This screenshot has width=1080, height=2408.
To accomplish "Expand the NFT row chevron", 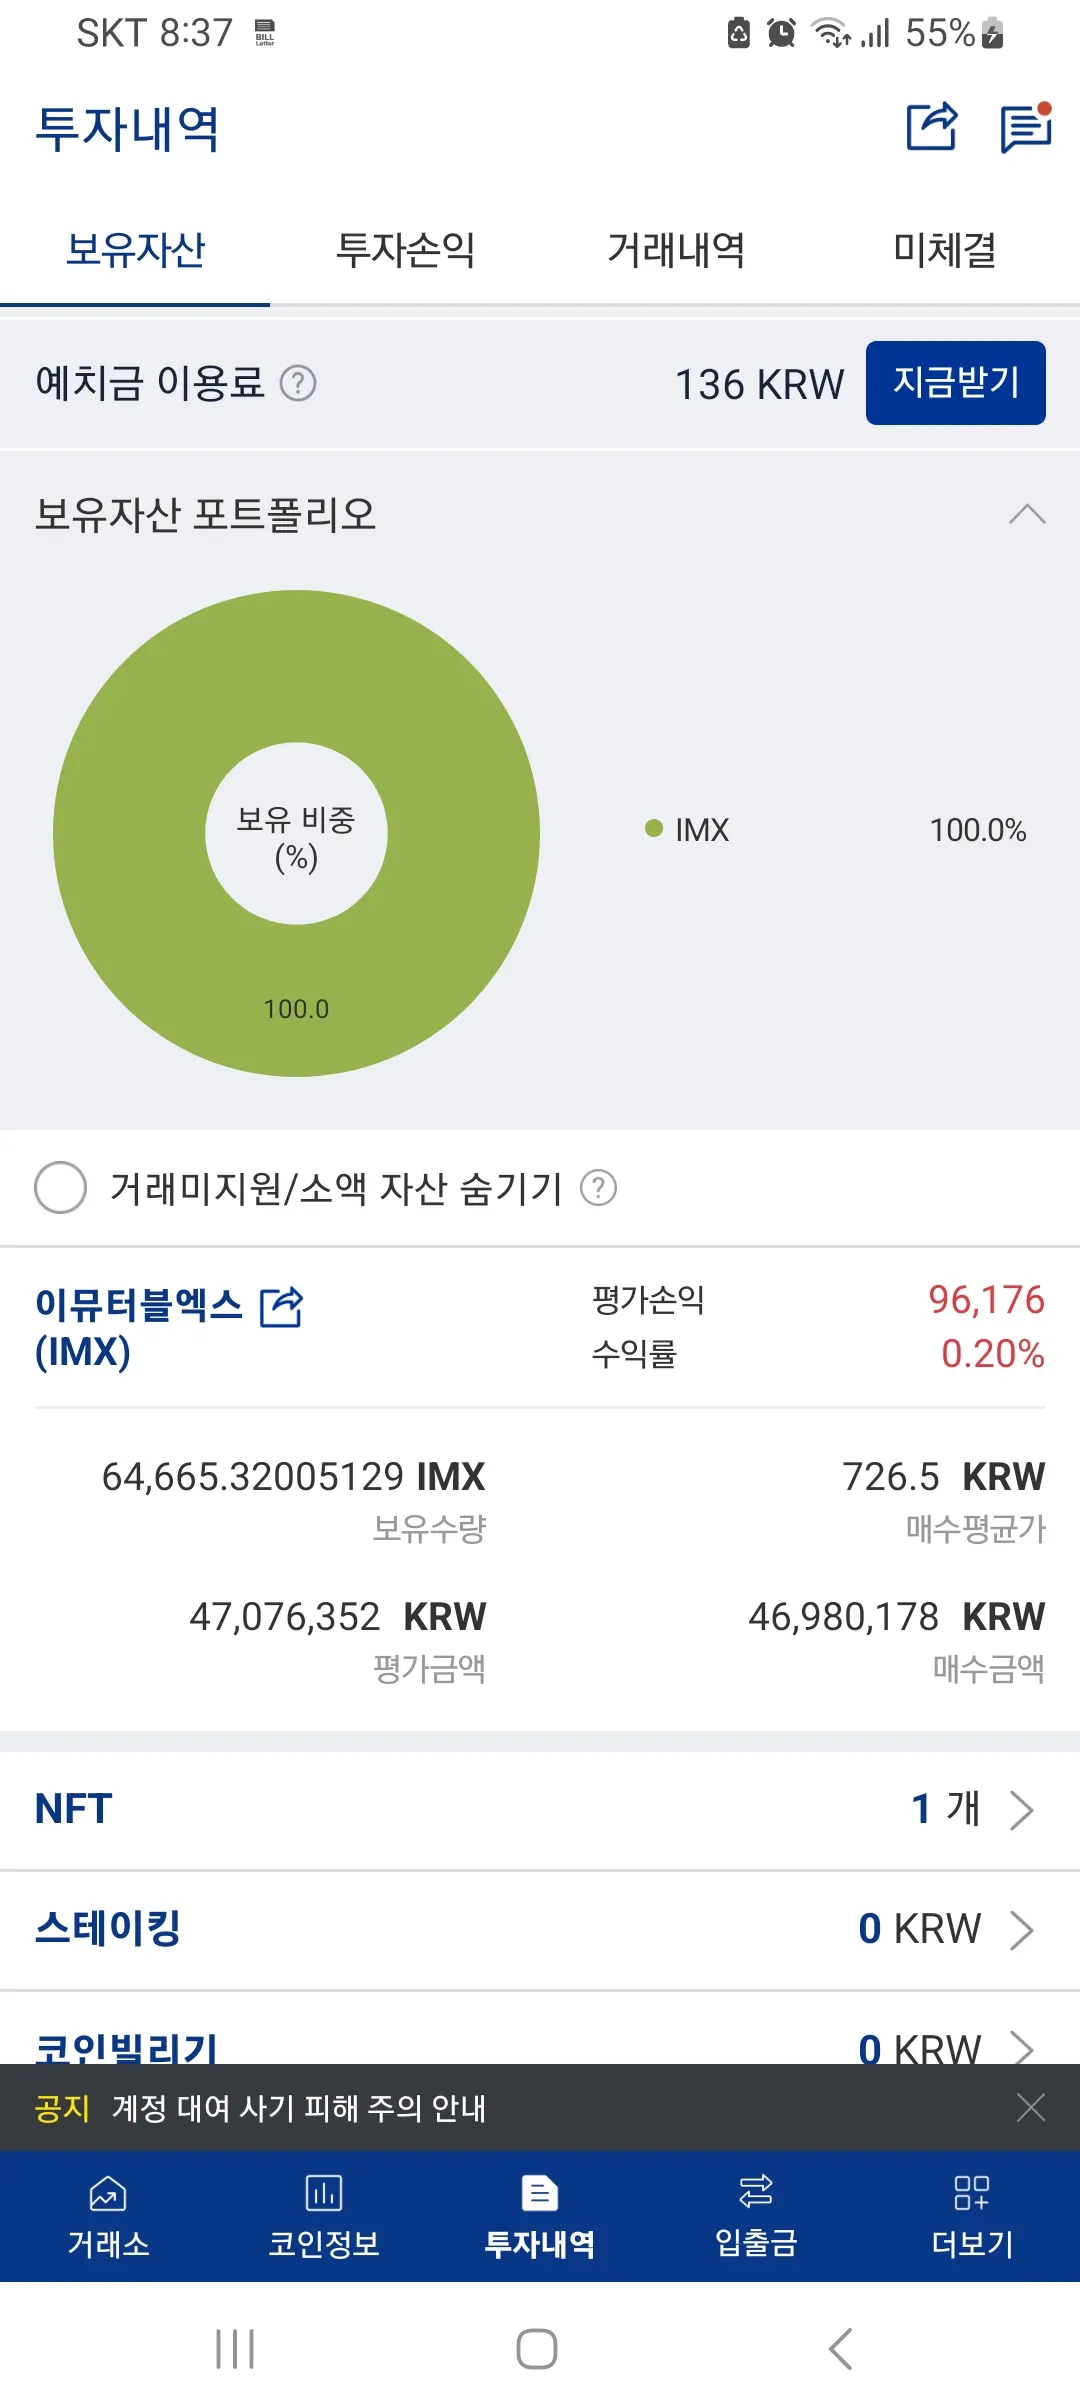I will click(x=1021, y=1809).
